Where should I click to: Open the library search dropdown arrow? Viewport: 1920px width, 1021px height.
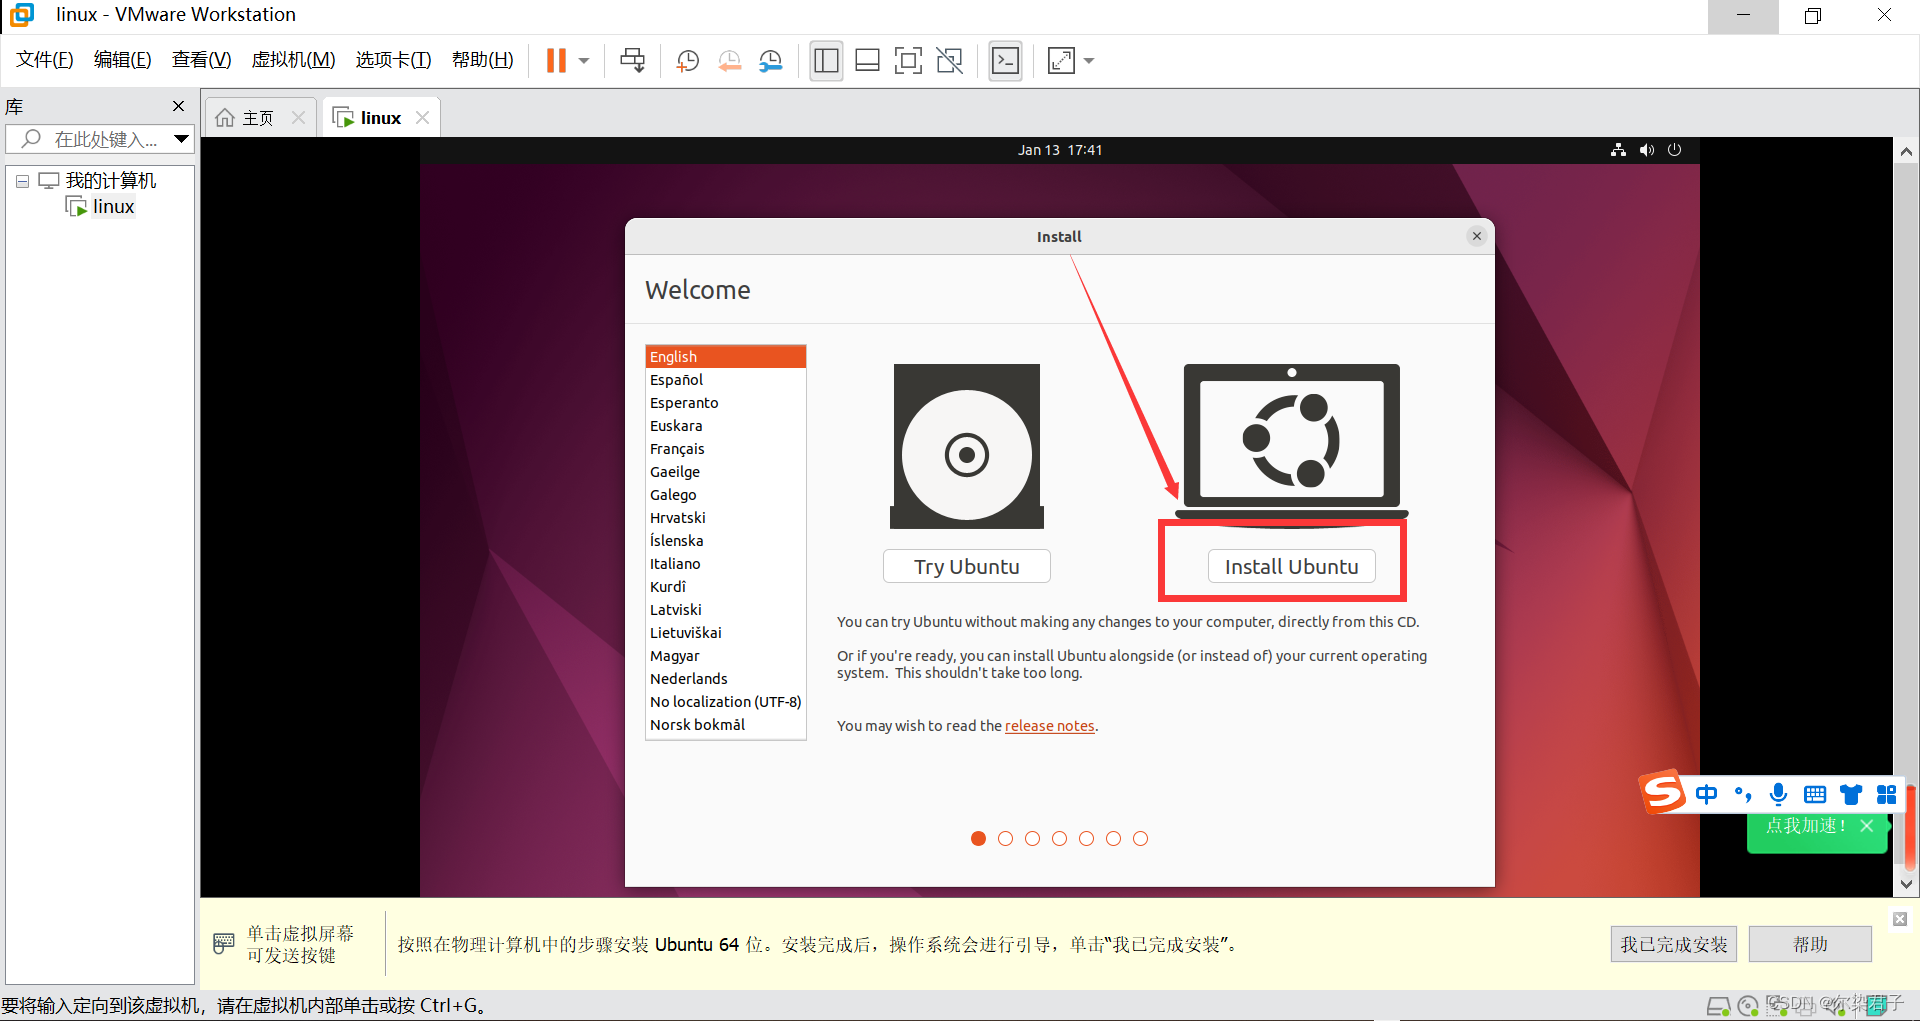click(x=181, y=139)
